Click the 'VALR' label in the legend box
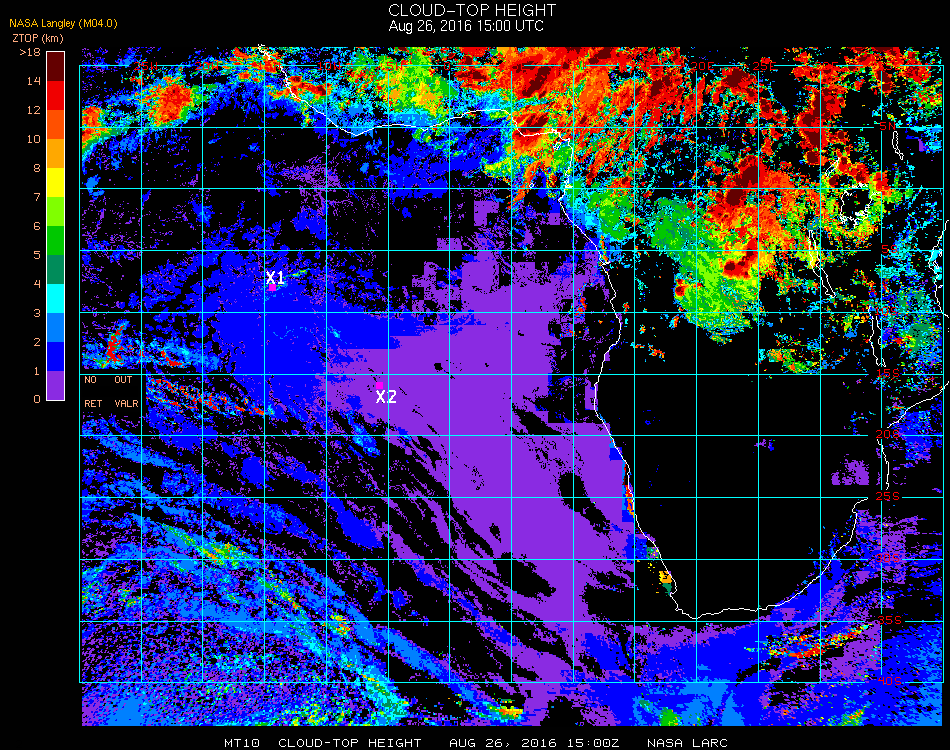 pos(127,403)
